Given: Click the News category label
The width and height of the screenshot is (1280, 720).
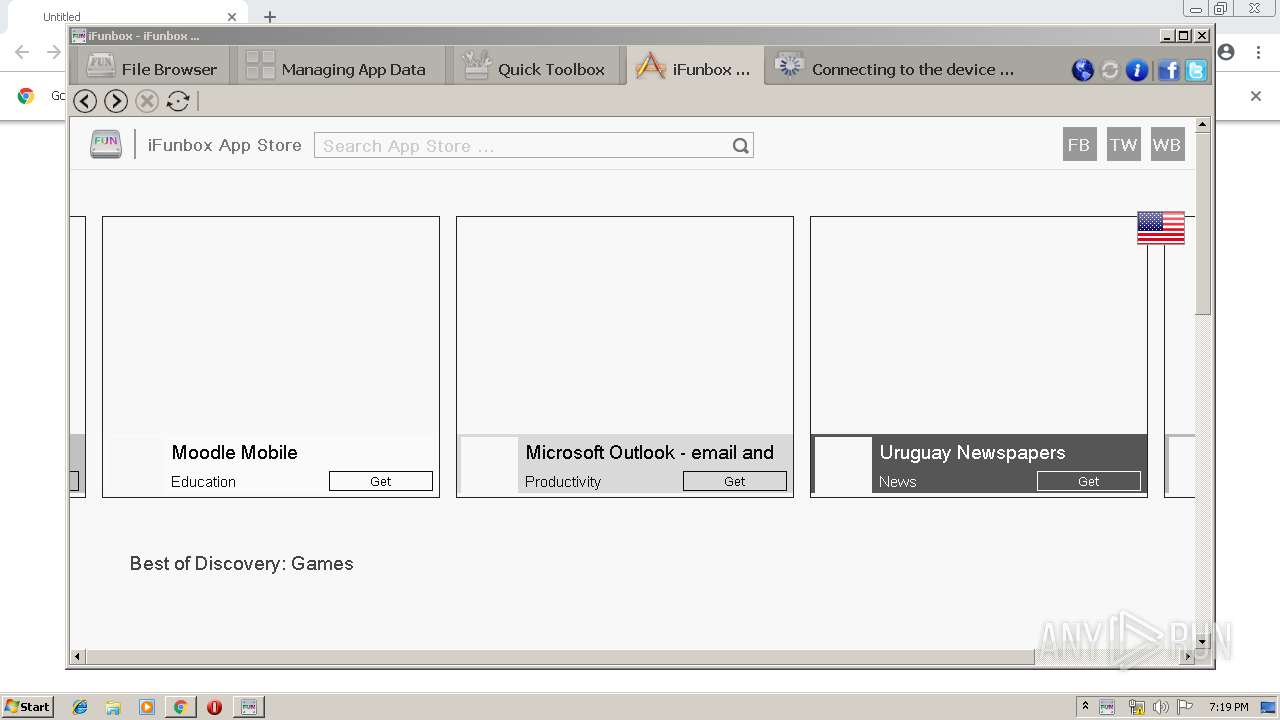Looking at the screenshot, I should (x=897, y=481).
